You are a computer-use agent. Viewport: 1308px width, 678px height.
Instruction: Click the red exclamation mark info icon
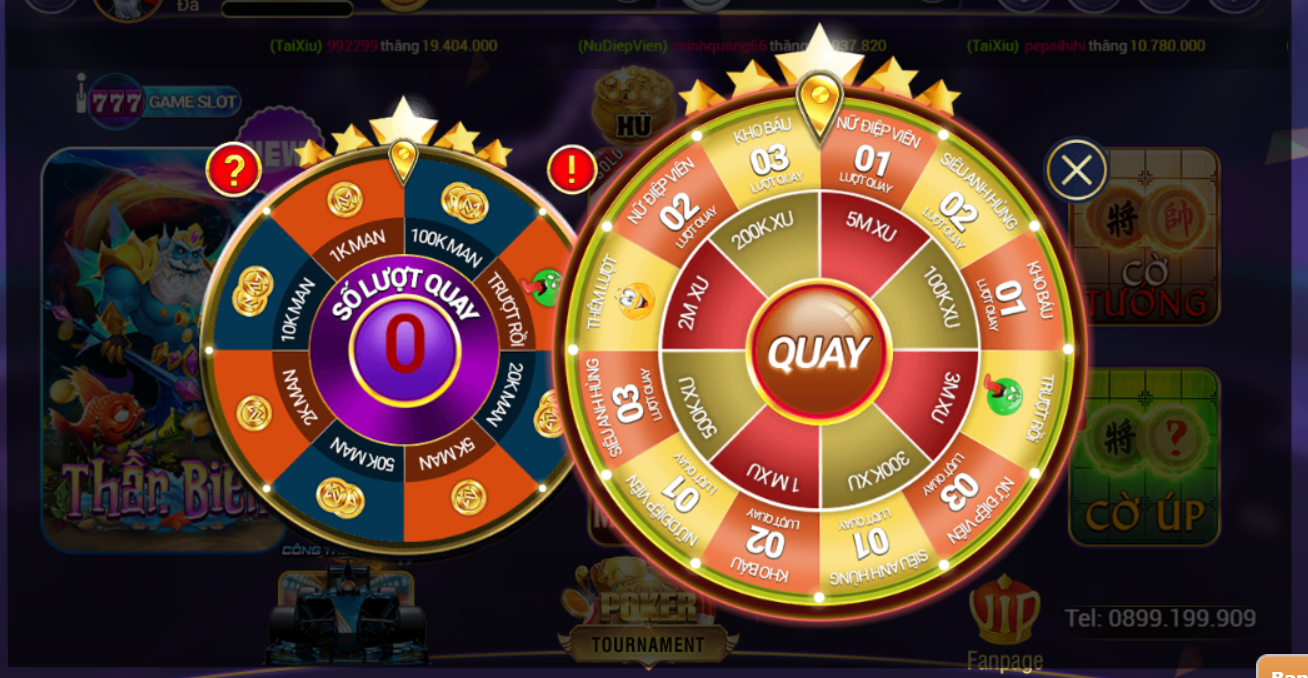coord(573,169)
